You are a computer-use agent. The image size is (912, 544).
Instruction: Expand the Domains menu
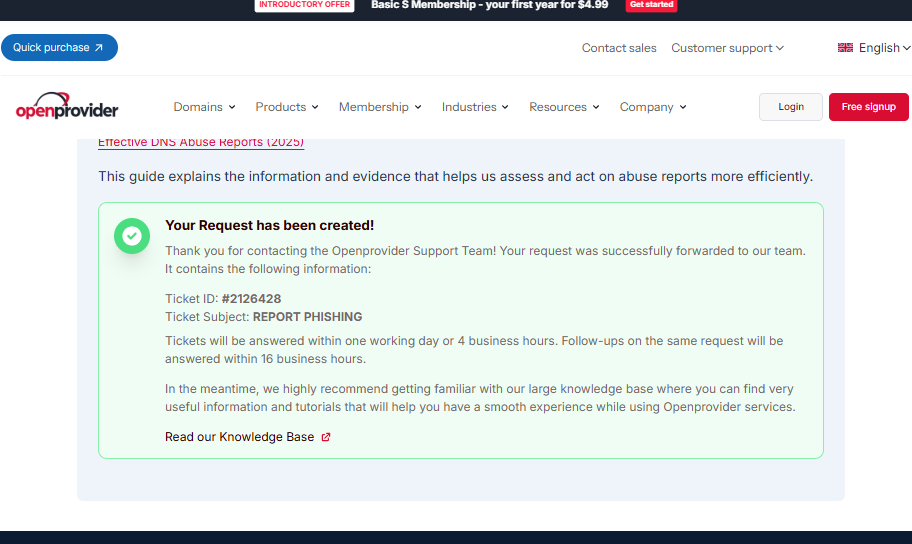[204, 107]
